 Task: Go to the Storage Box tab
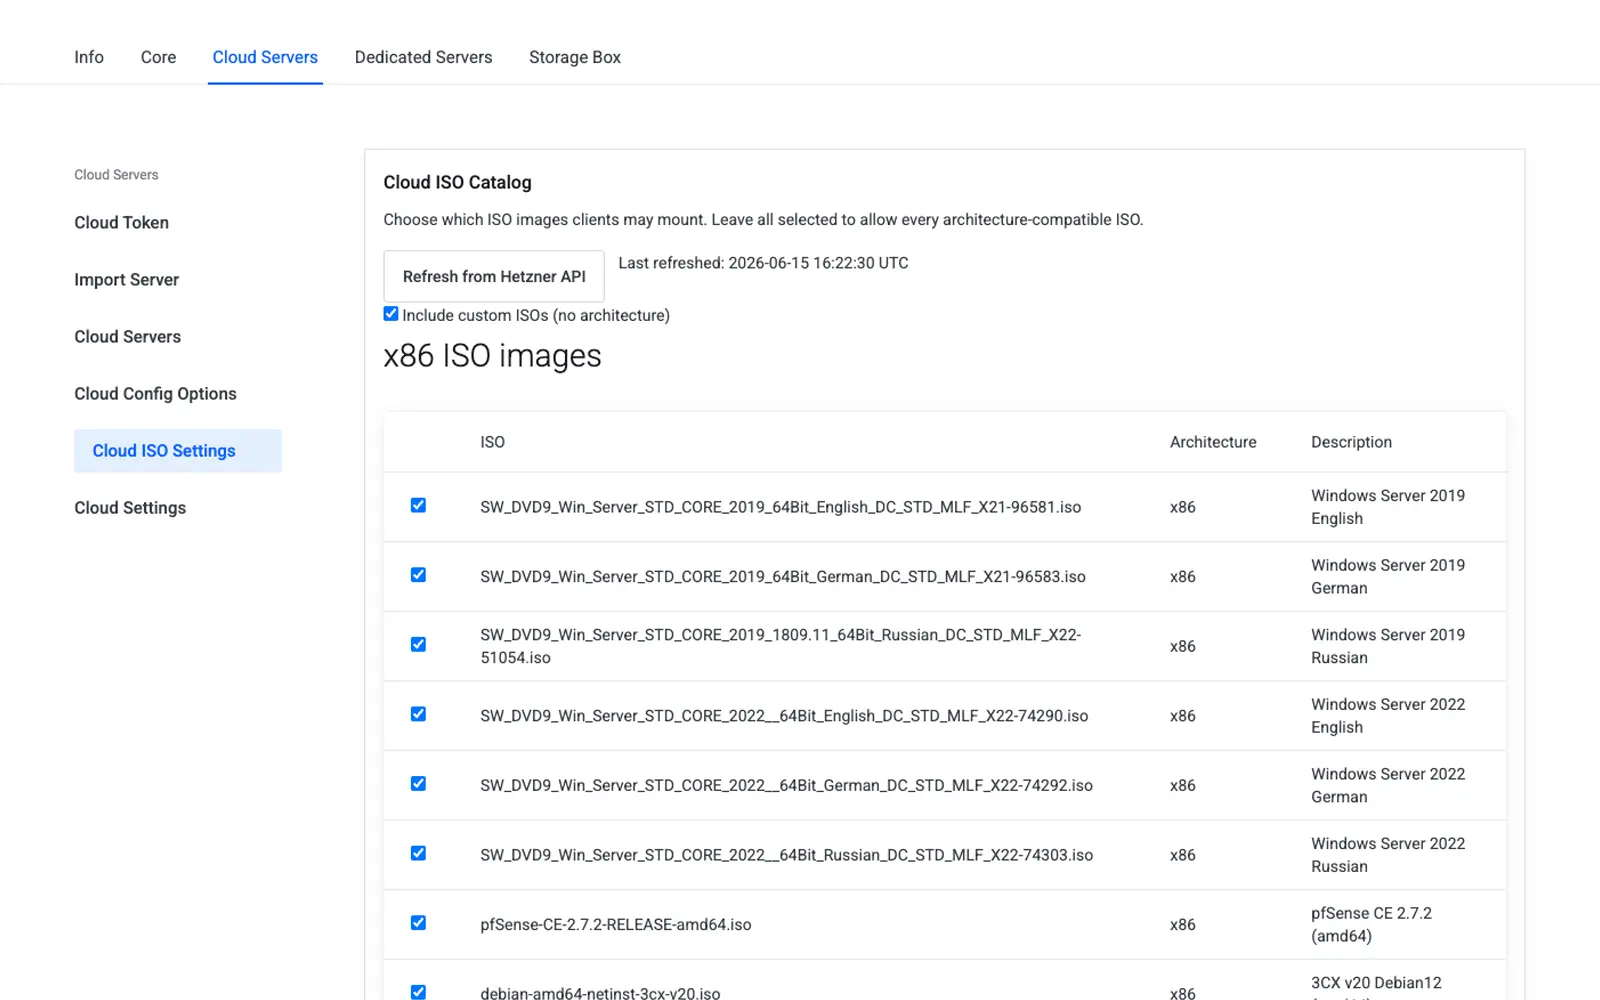[575, 57]
